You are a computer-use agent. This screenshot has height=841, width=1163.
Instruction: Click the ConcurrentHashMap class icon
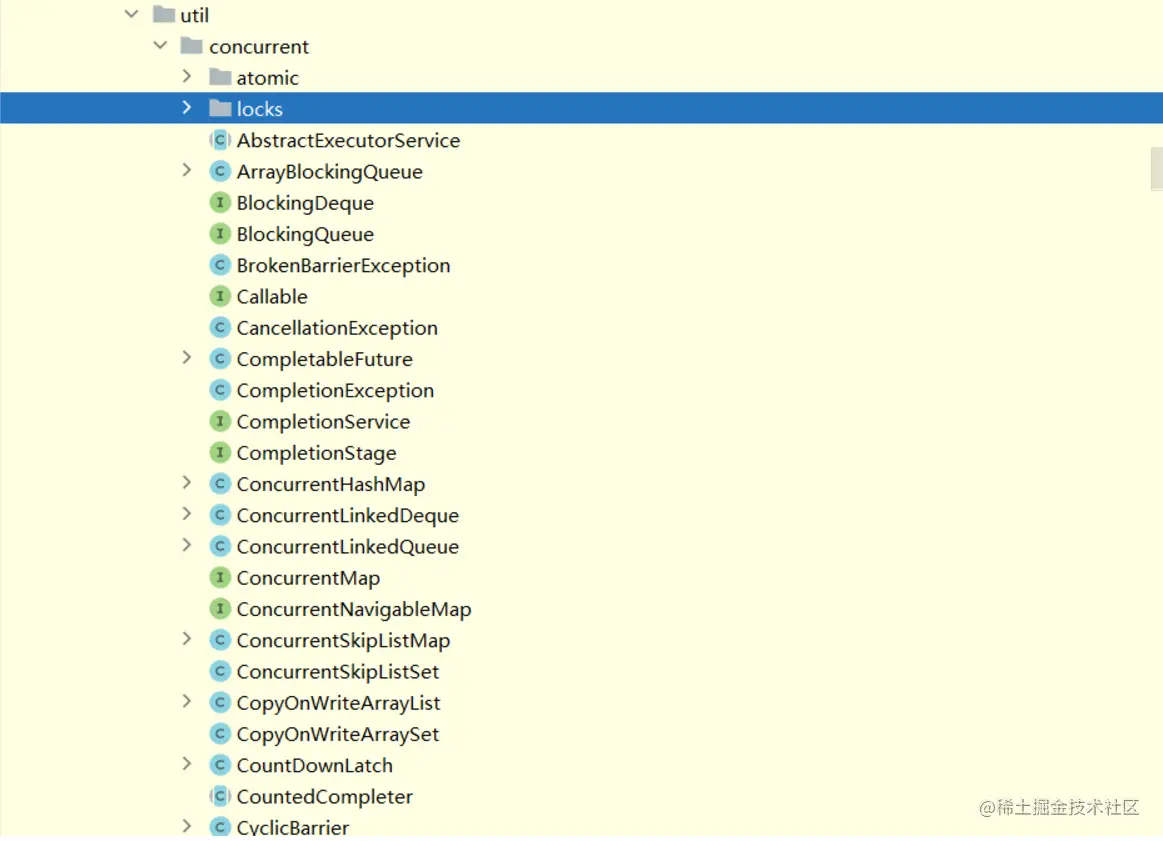coord(220,484)
